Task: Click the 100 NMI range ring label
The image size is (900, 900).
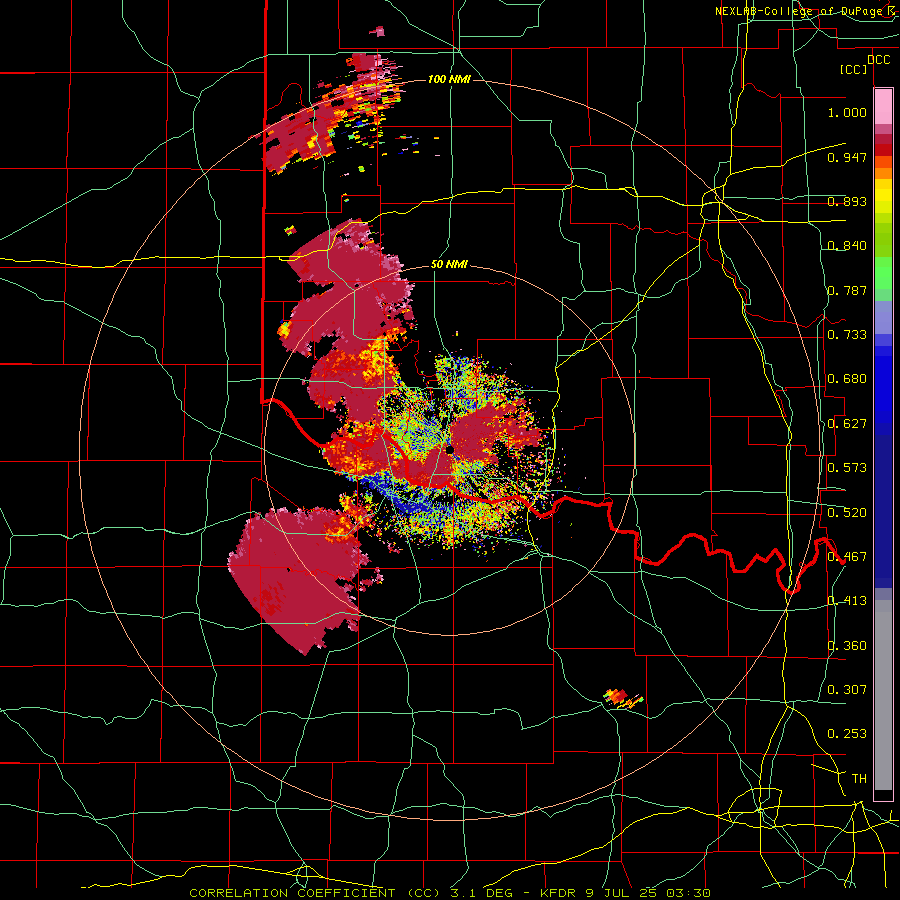Action: (x=449, y=79)
